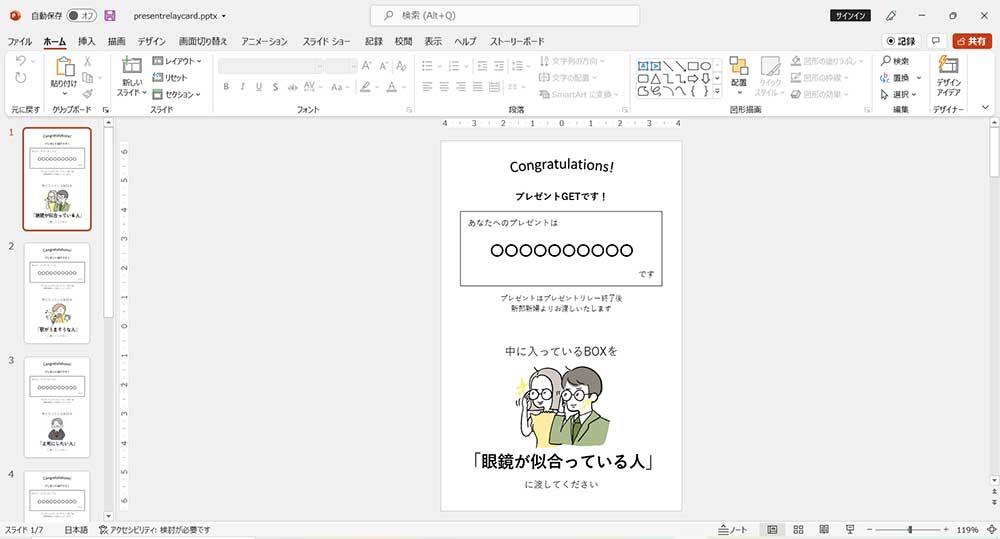Viewport: 1000px width, 539px height.
Task: Center-align the text
Action: (444, 87)
